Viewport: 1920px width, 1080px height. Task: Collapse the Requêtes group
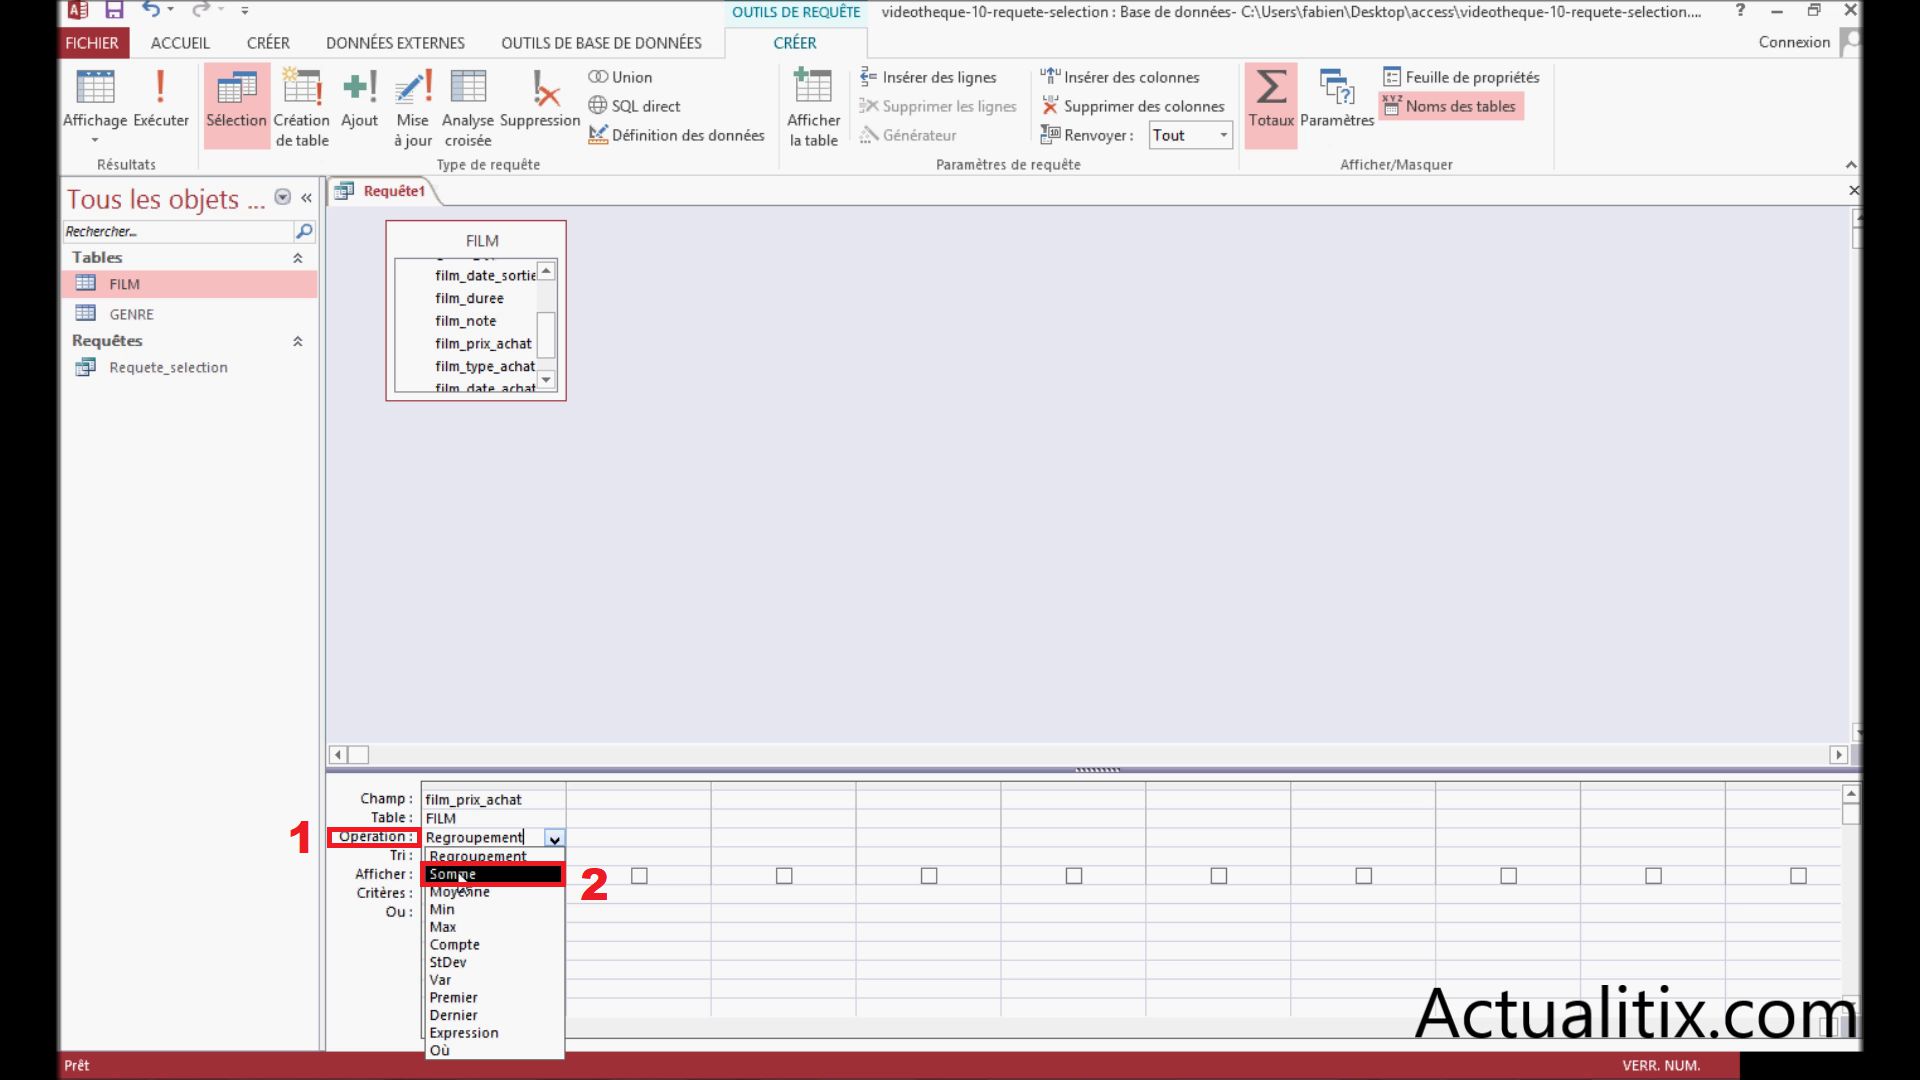click(297, 341)
